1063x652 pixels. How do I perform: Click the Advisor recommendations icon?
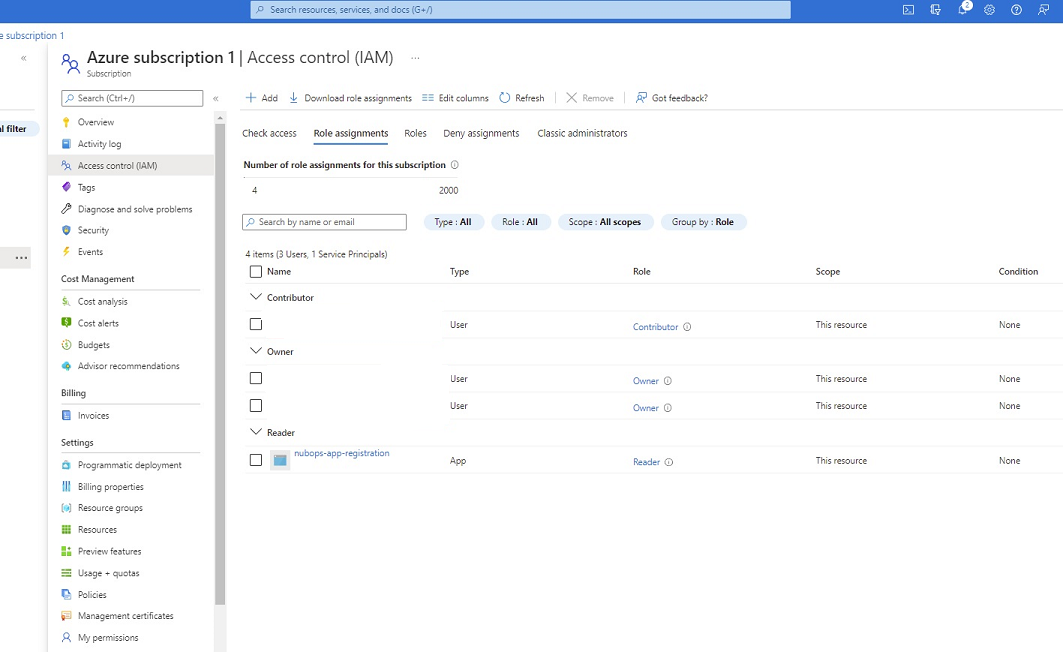tap(66, 366)
